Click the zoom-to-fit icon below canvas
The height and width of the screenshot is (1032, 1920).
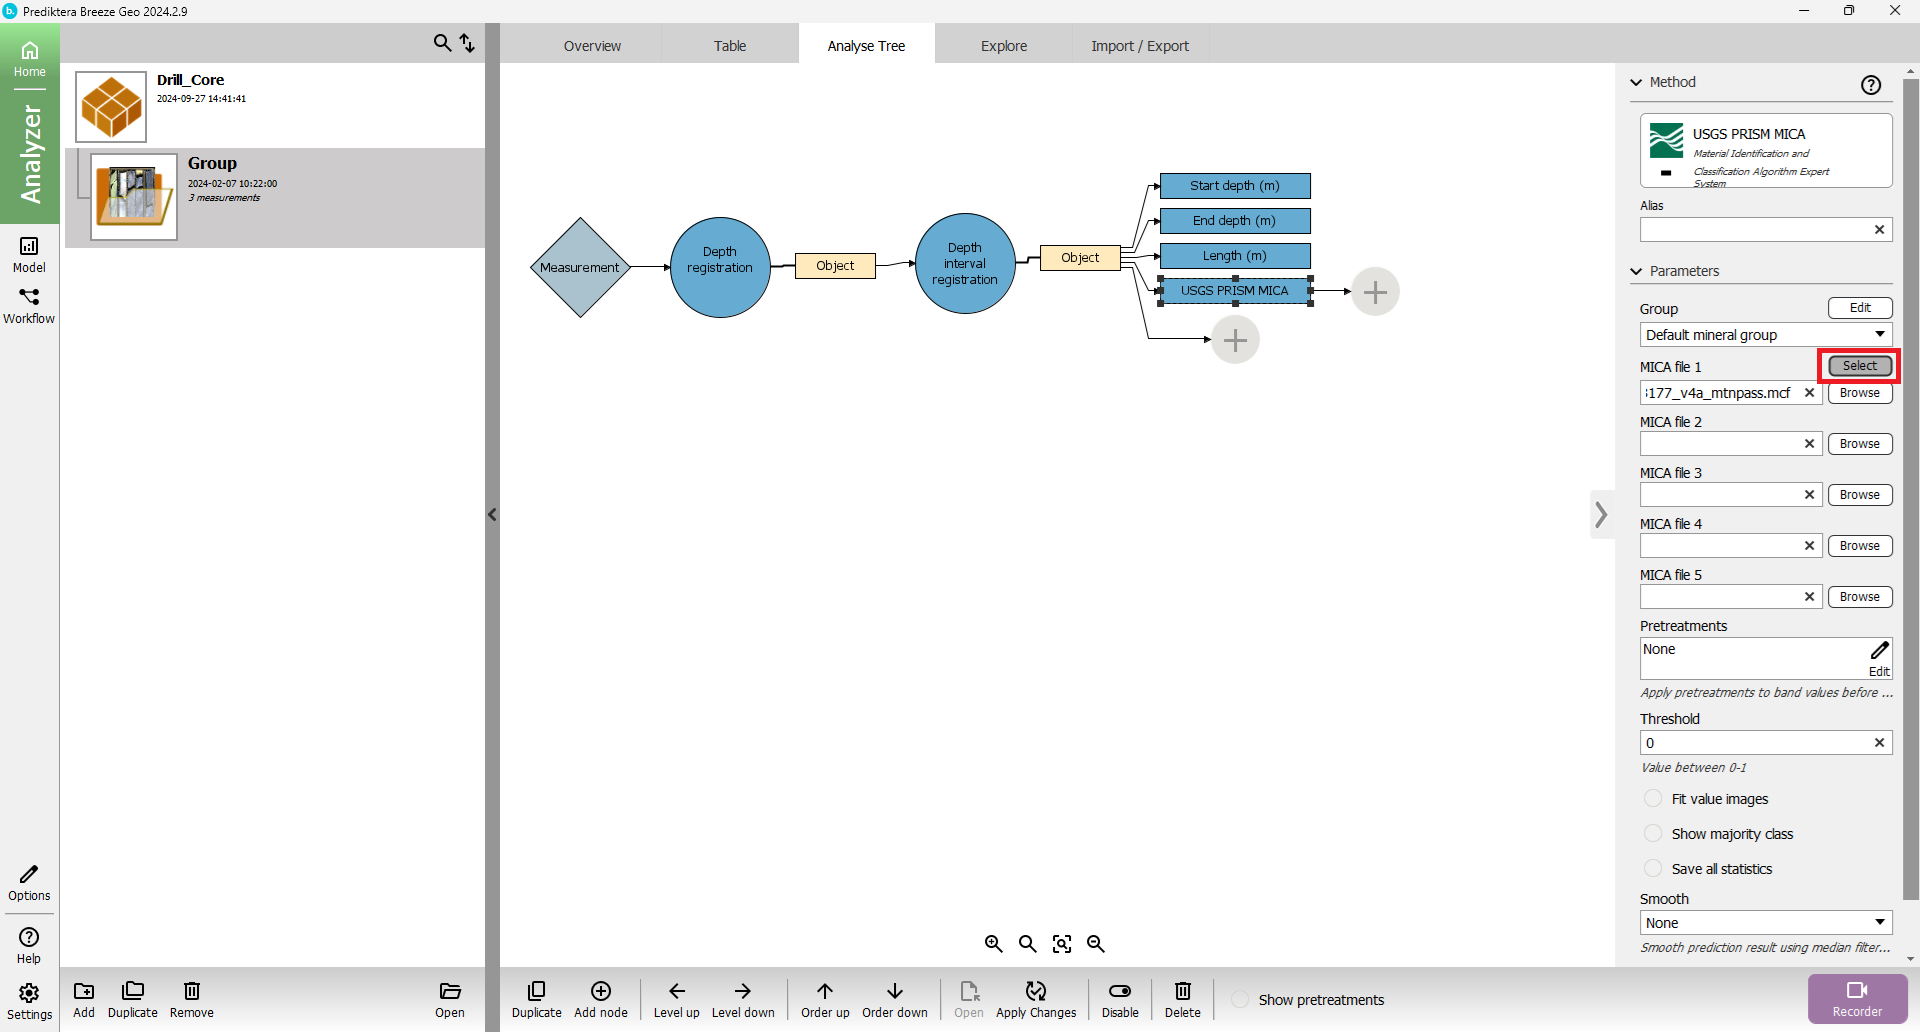click(x=1062, y=944)
